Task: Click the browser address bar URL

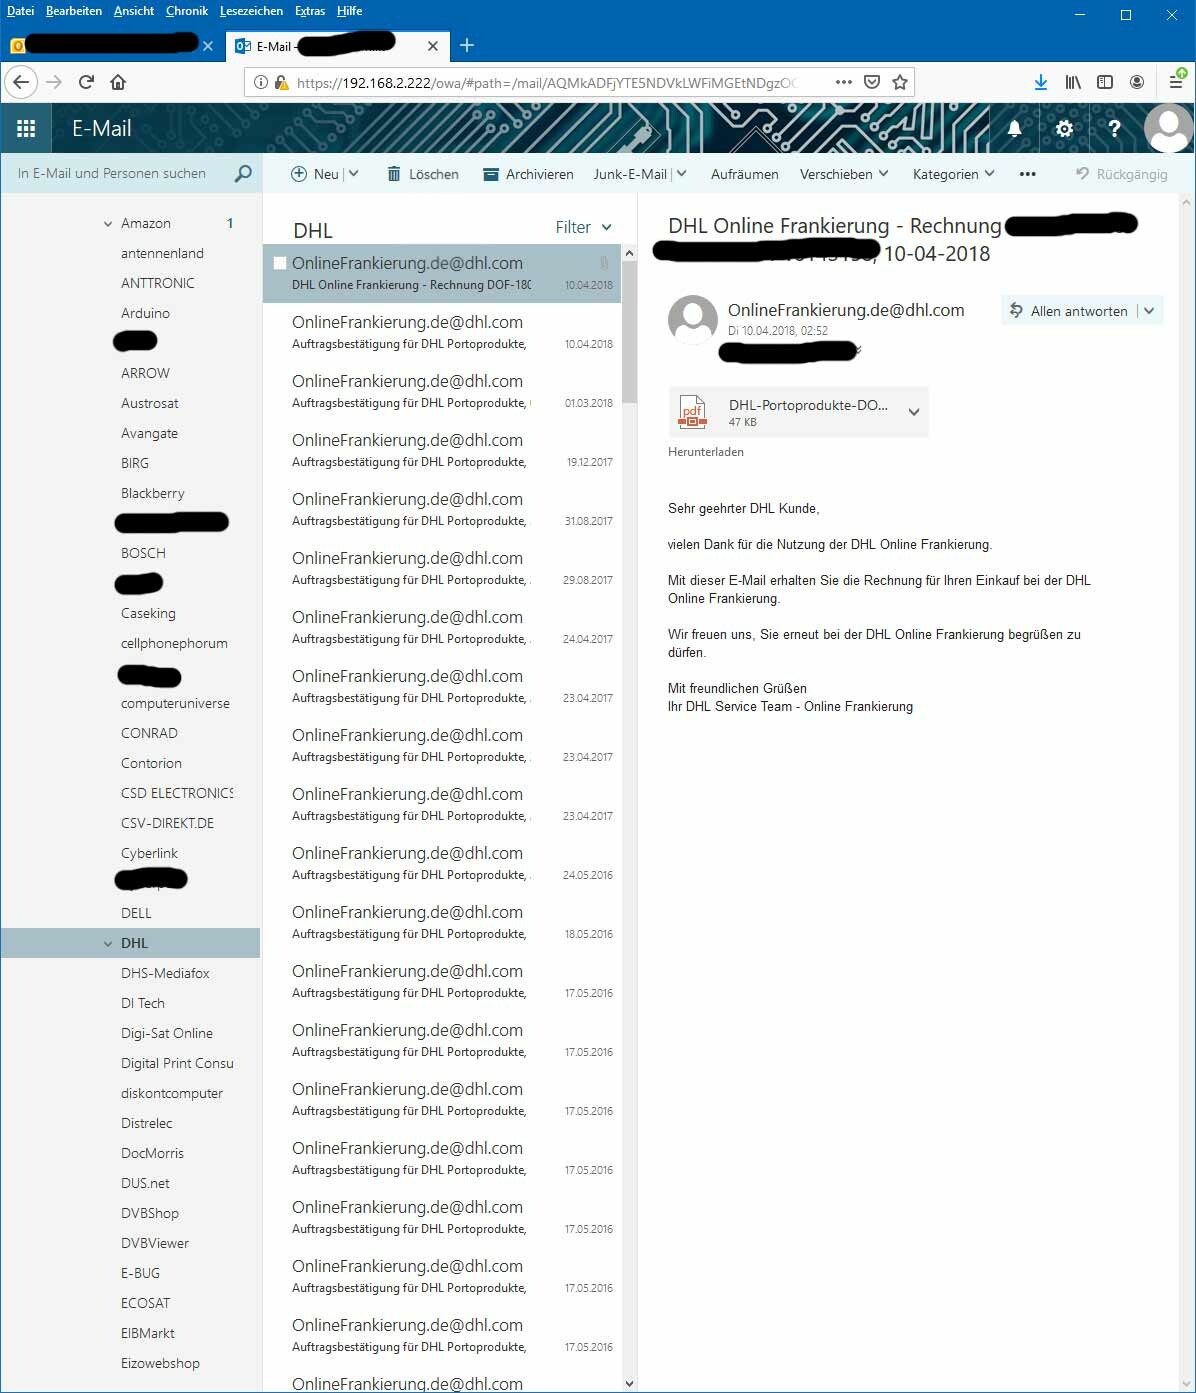Action: click(546, 83)
